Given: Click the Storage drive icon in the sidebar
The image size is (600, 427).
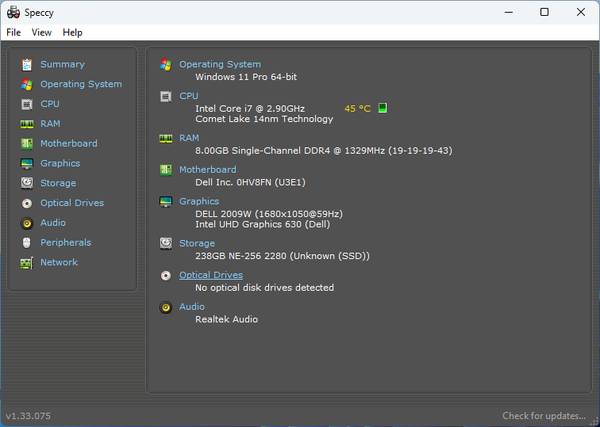Looking at the screenshot, I should pos(26,184).
